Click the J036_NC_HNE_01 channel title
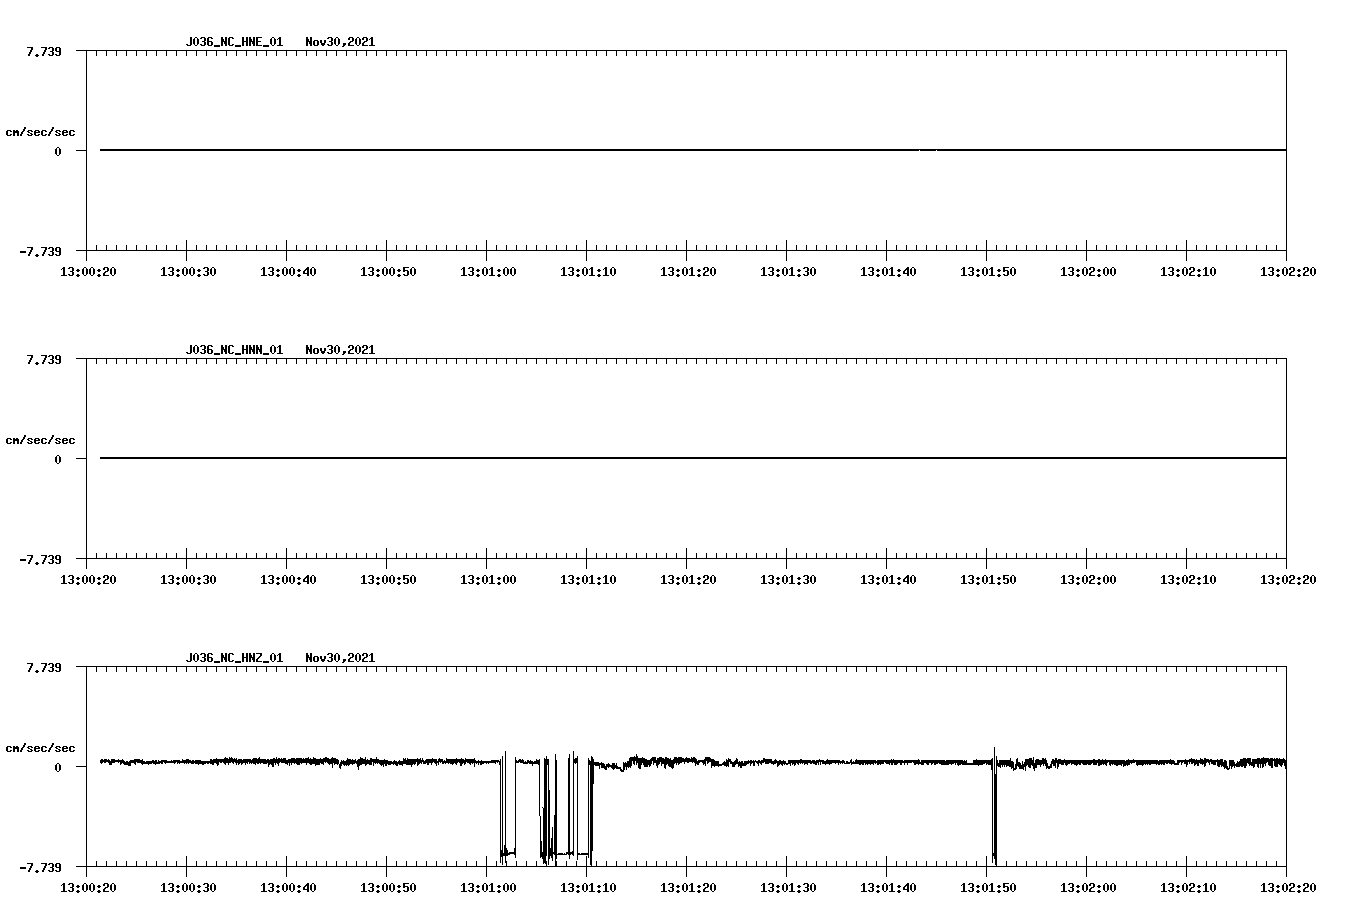 coord(234,42)
